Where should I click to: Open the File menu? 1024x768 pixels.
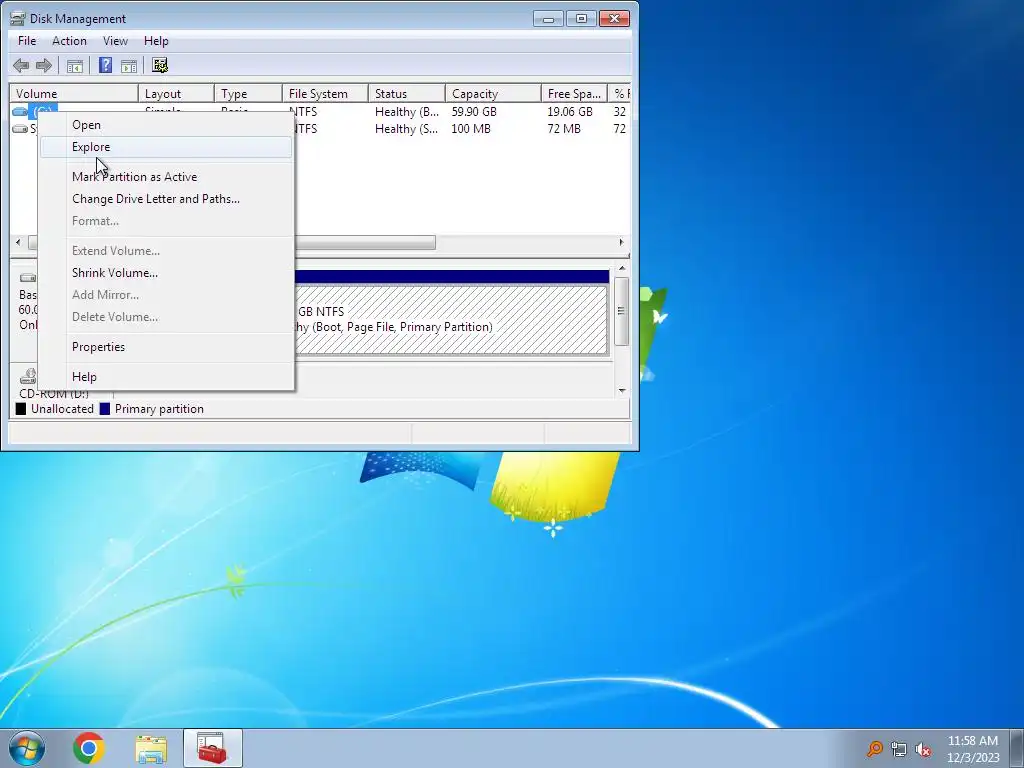tap(27, 40)
